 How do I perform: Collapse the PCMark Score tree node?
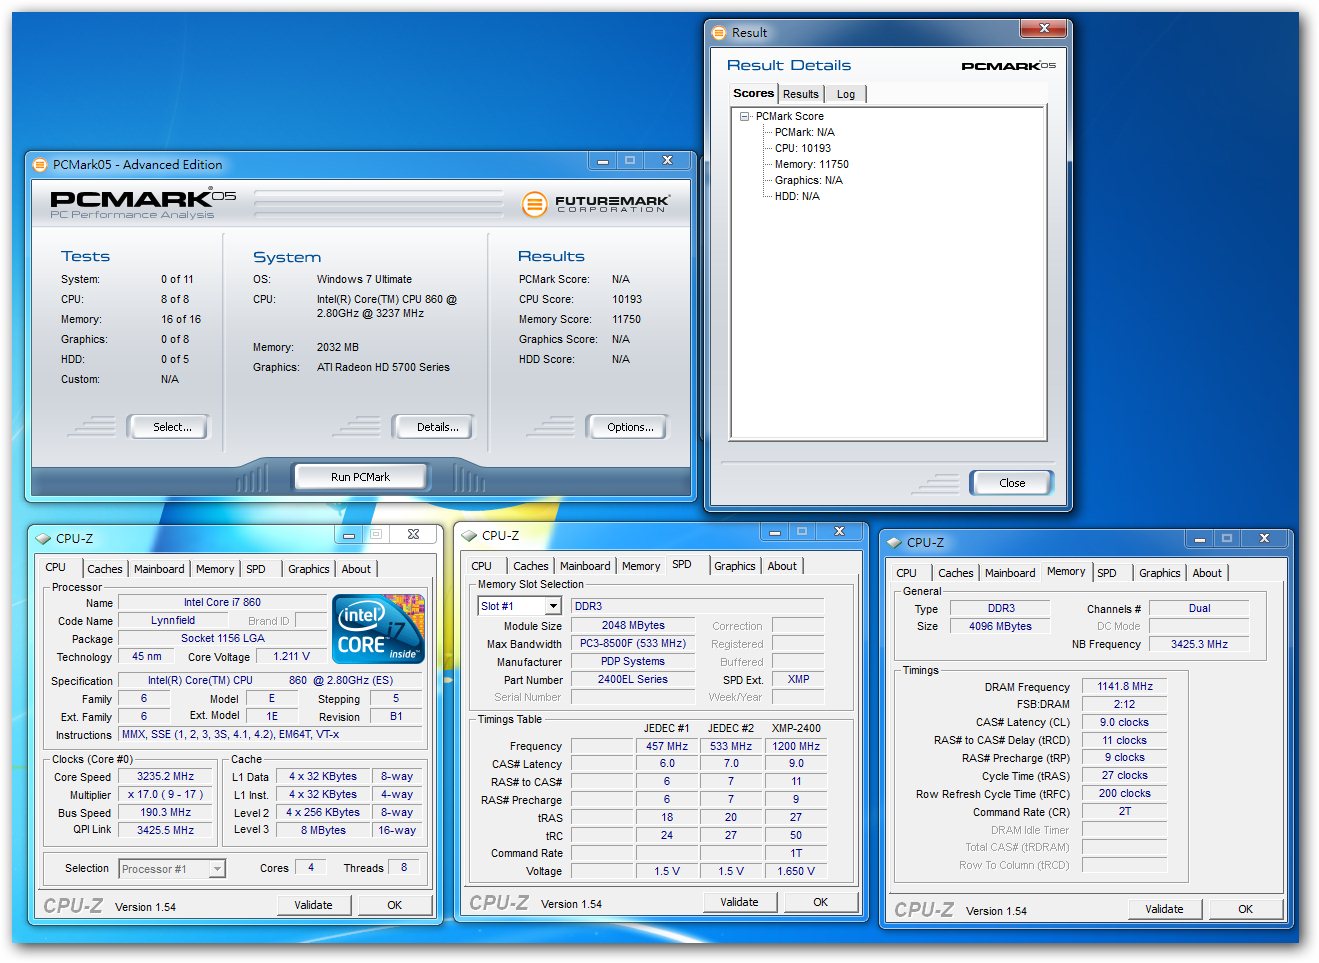coord(744,117)
